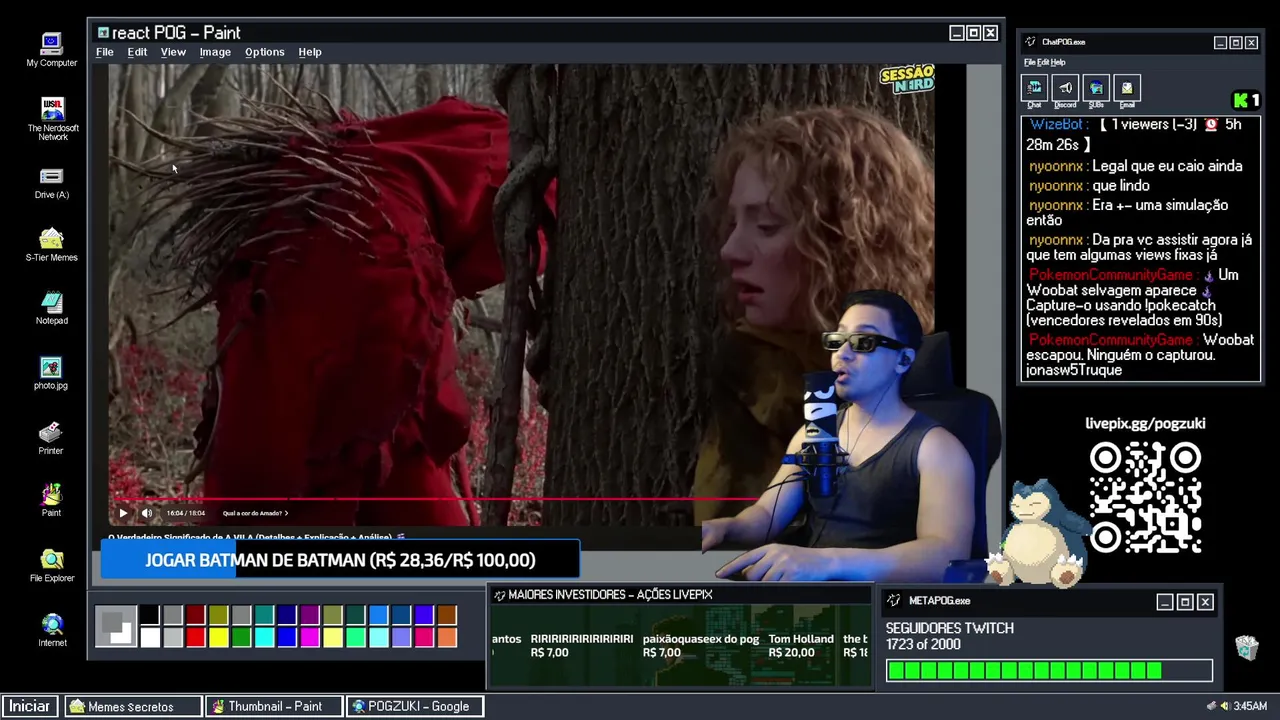
Task: Click the livepix.gg/pogzuki link text
Action: click(1145, 424)
